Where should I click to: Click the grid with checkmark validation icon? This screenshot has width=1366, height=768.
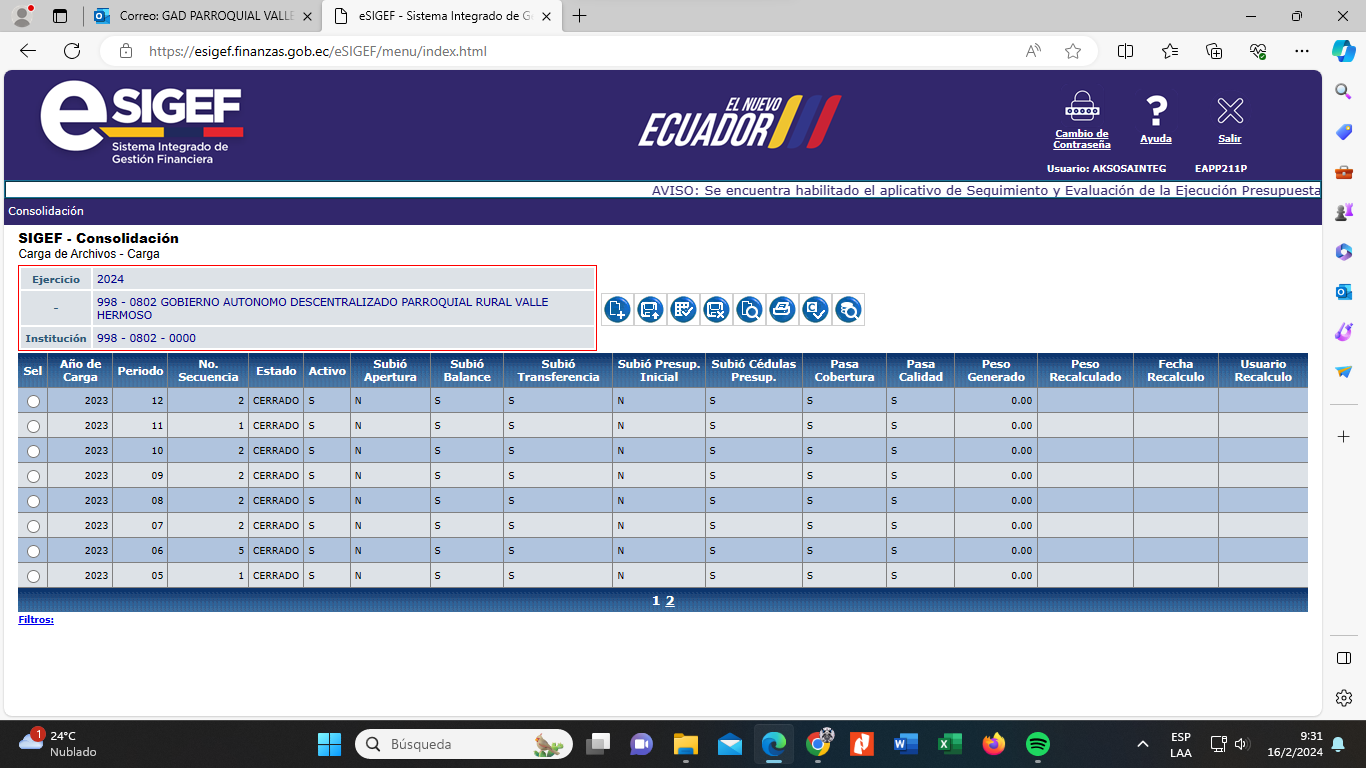(x=683, y=310)
